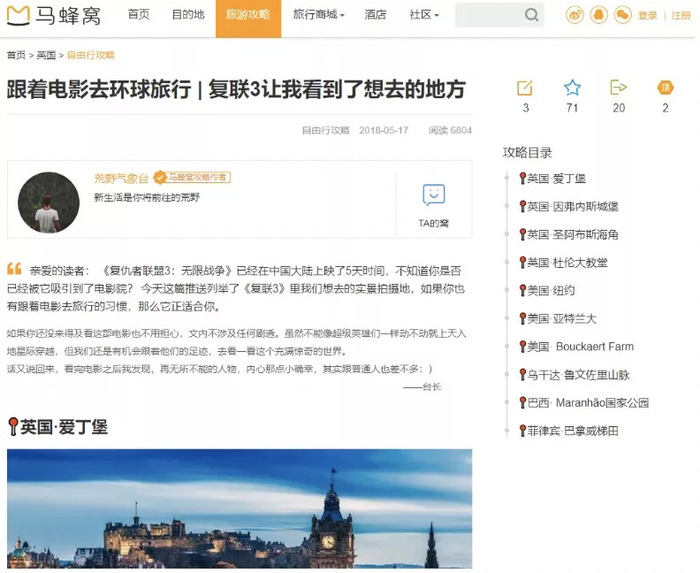Jump to 英国·圣阿布斯海角 in directory

tap(569, 235)
